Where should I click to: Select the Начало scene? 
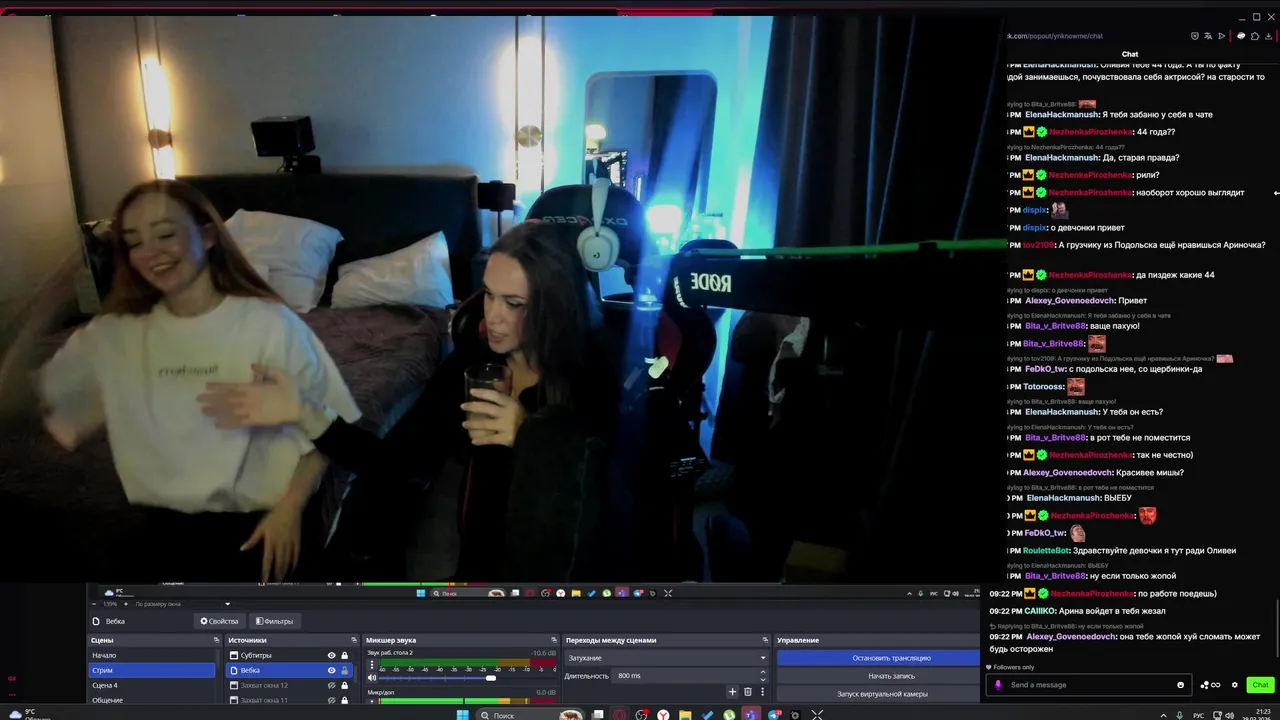152,655
